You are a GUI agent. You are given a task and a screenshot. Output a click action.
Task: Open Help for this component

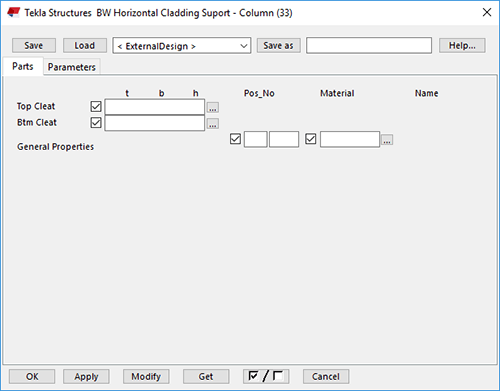pos(462,45)
